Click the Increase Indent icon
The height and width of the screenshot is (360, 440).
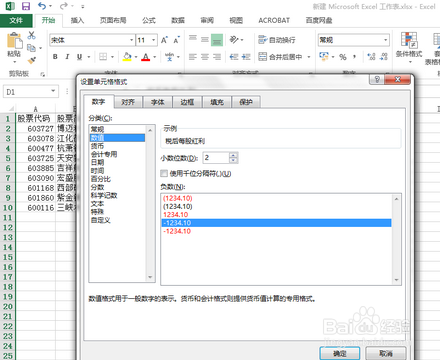(246, 57)
